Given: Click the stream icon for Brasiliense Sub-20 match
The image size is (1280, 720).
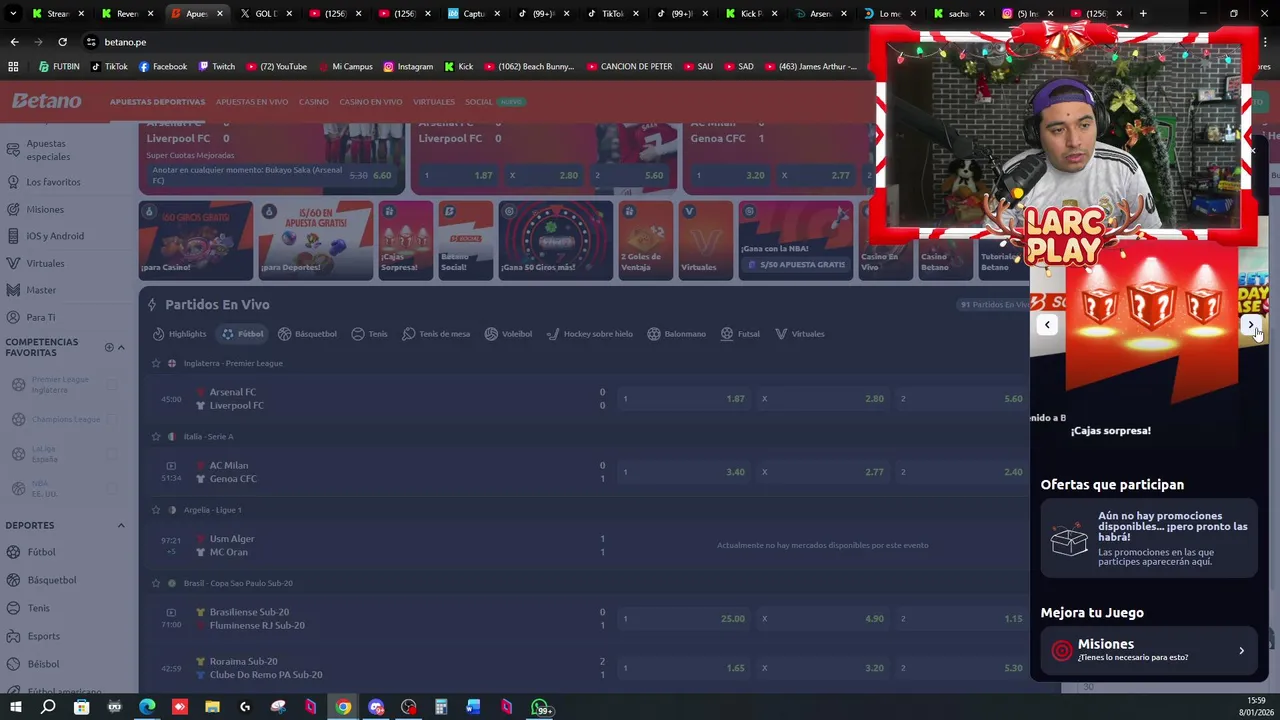Looking at the screenshot, I should coord(171,612).
